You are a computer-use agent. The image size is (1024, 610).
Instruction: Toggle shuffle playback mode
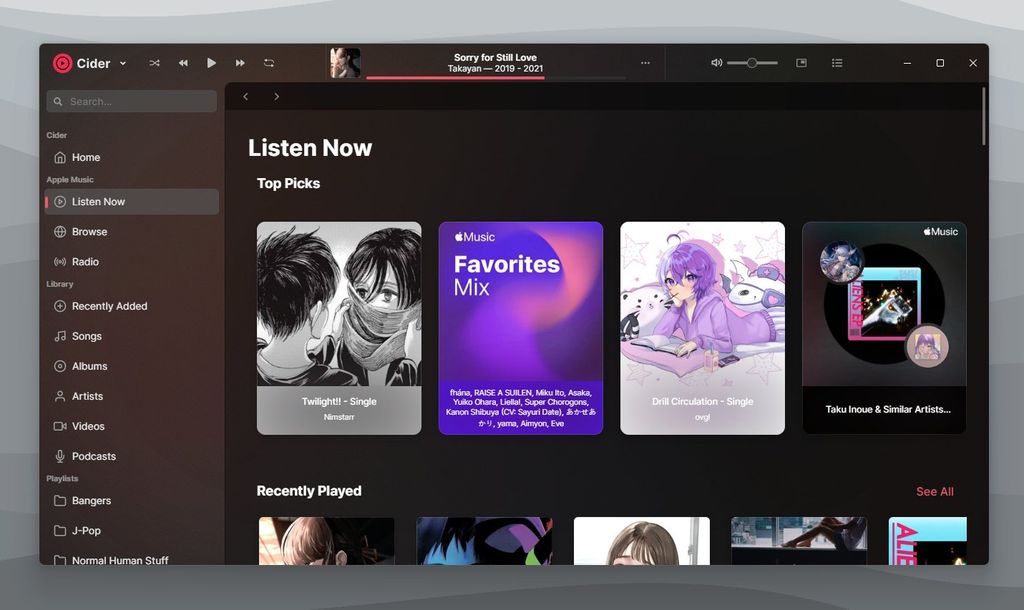(x=154, y=62)
